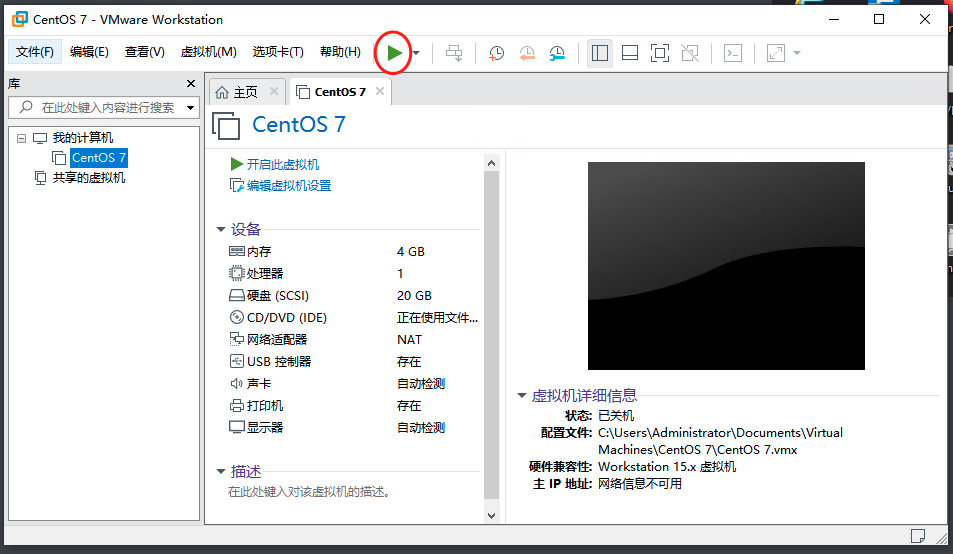Select the USB 控制器 device row

353,361
